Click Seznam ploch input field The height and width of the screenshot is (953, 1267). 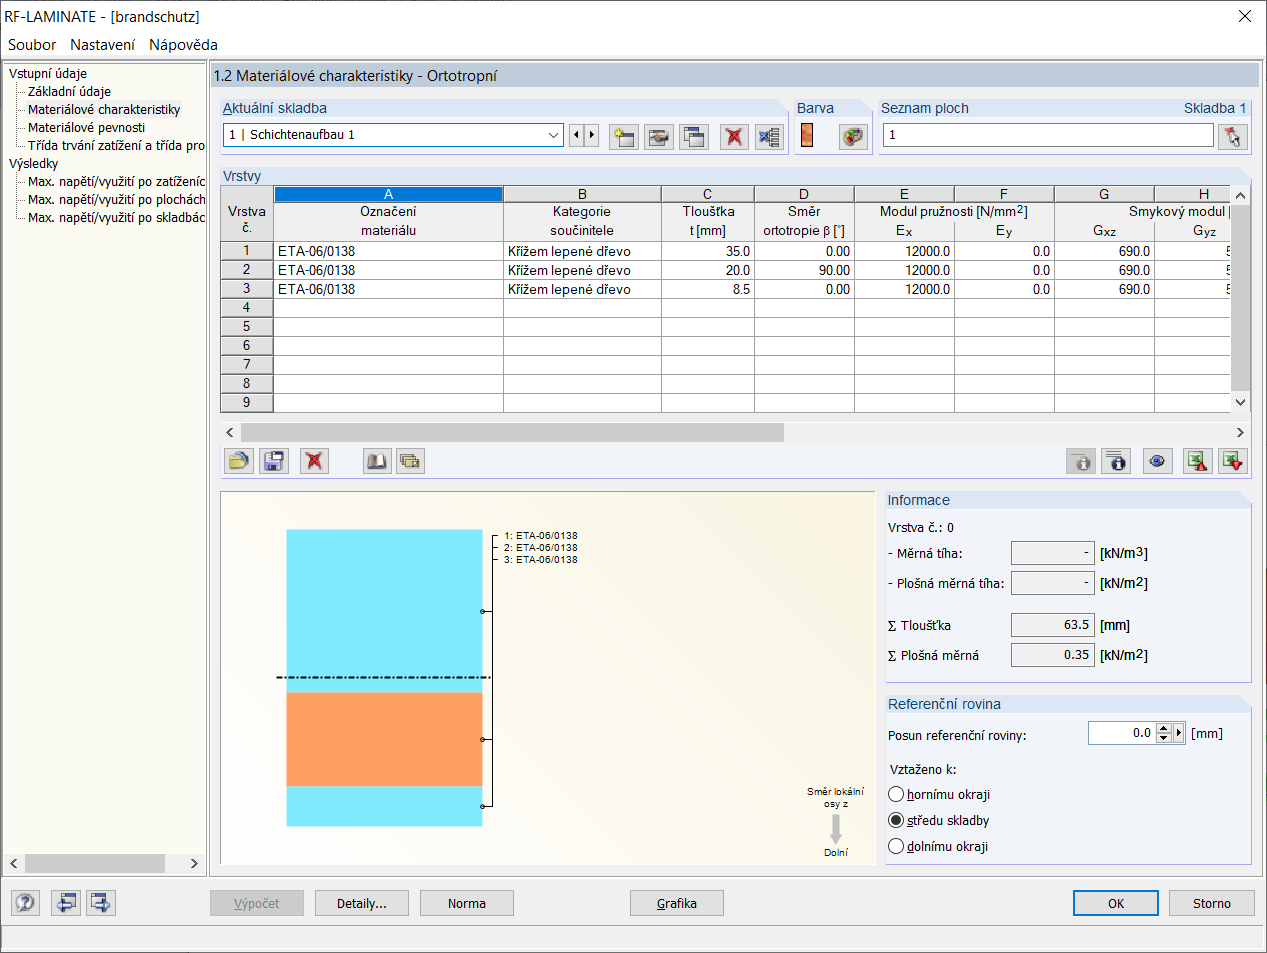pyautogui.click(x=1048, y=135)
